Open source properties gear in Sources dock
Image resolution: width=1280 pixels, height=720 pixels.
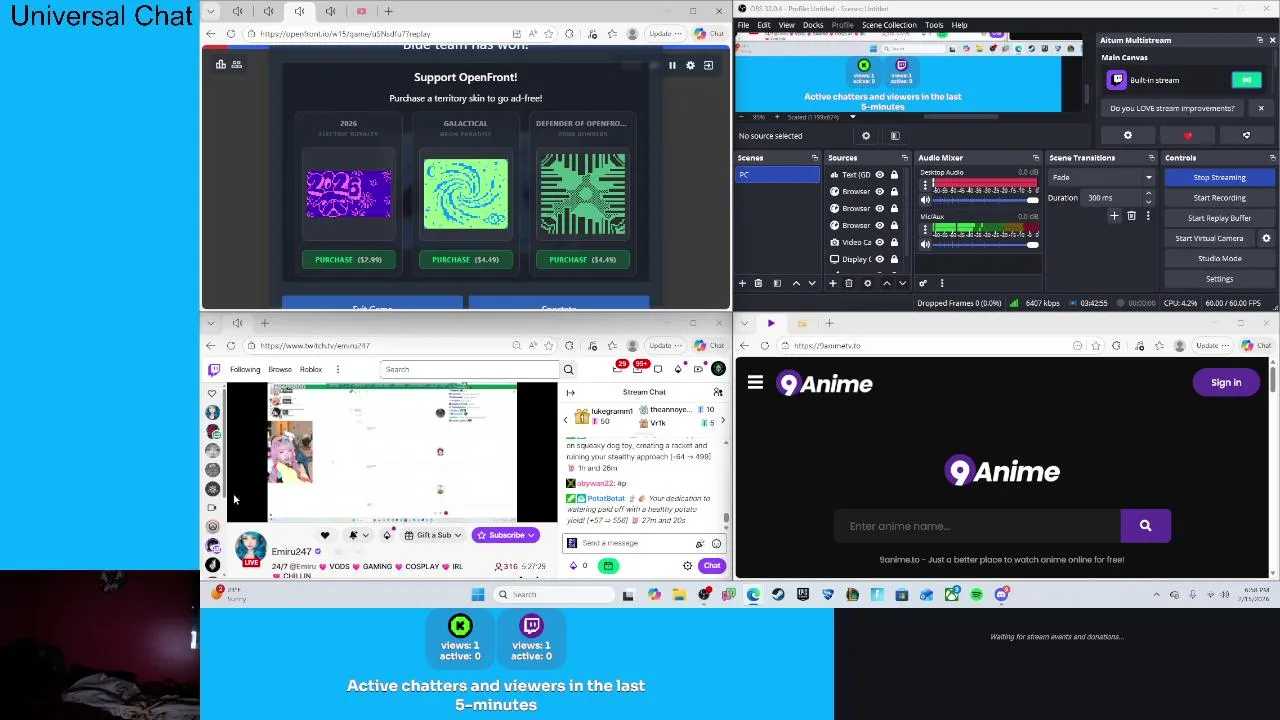pos(867,283)
